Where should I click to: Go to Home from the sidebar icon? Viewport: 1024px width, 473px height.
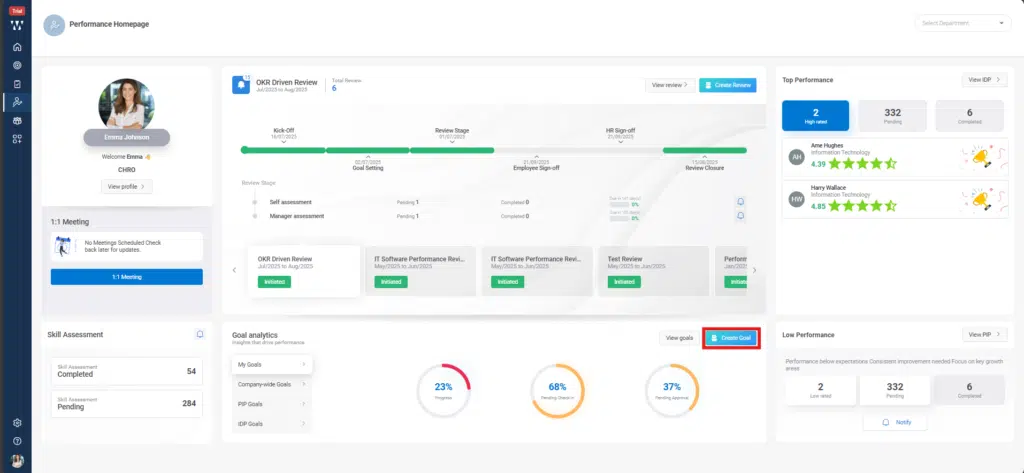click(17, 47)
